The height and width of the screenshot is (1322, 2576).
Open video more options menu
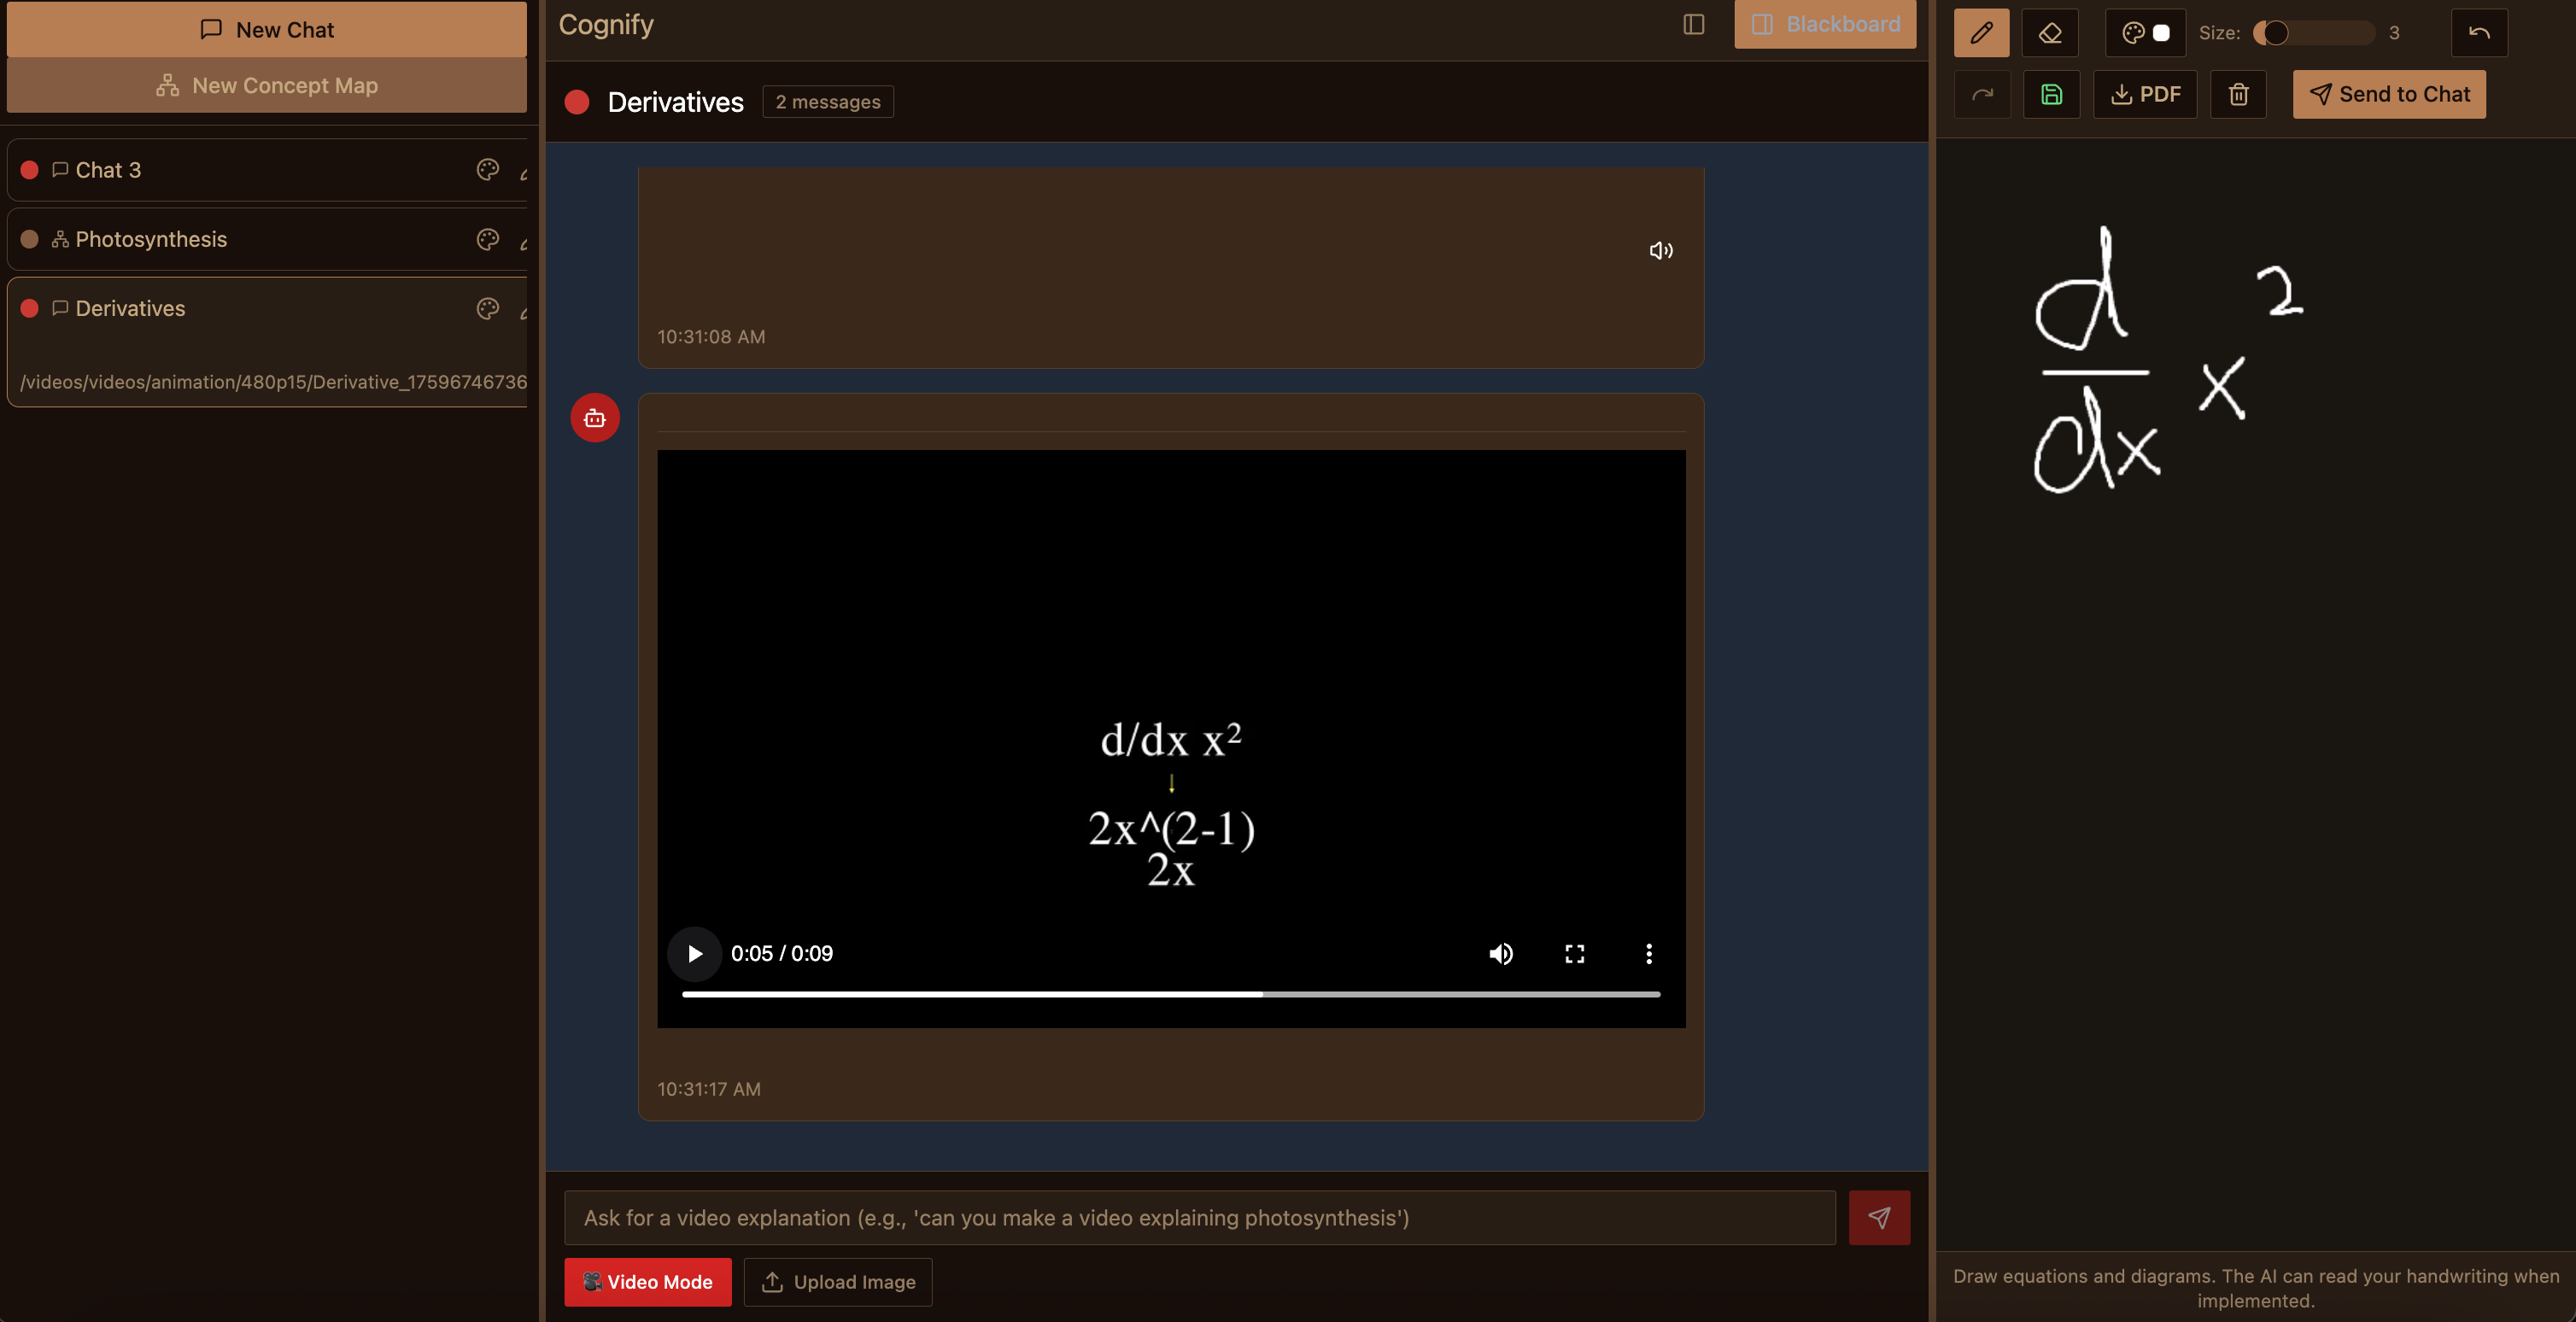[1648, 953]
